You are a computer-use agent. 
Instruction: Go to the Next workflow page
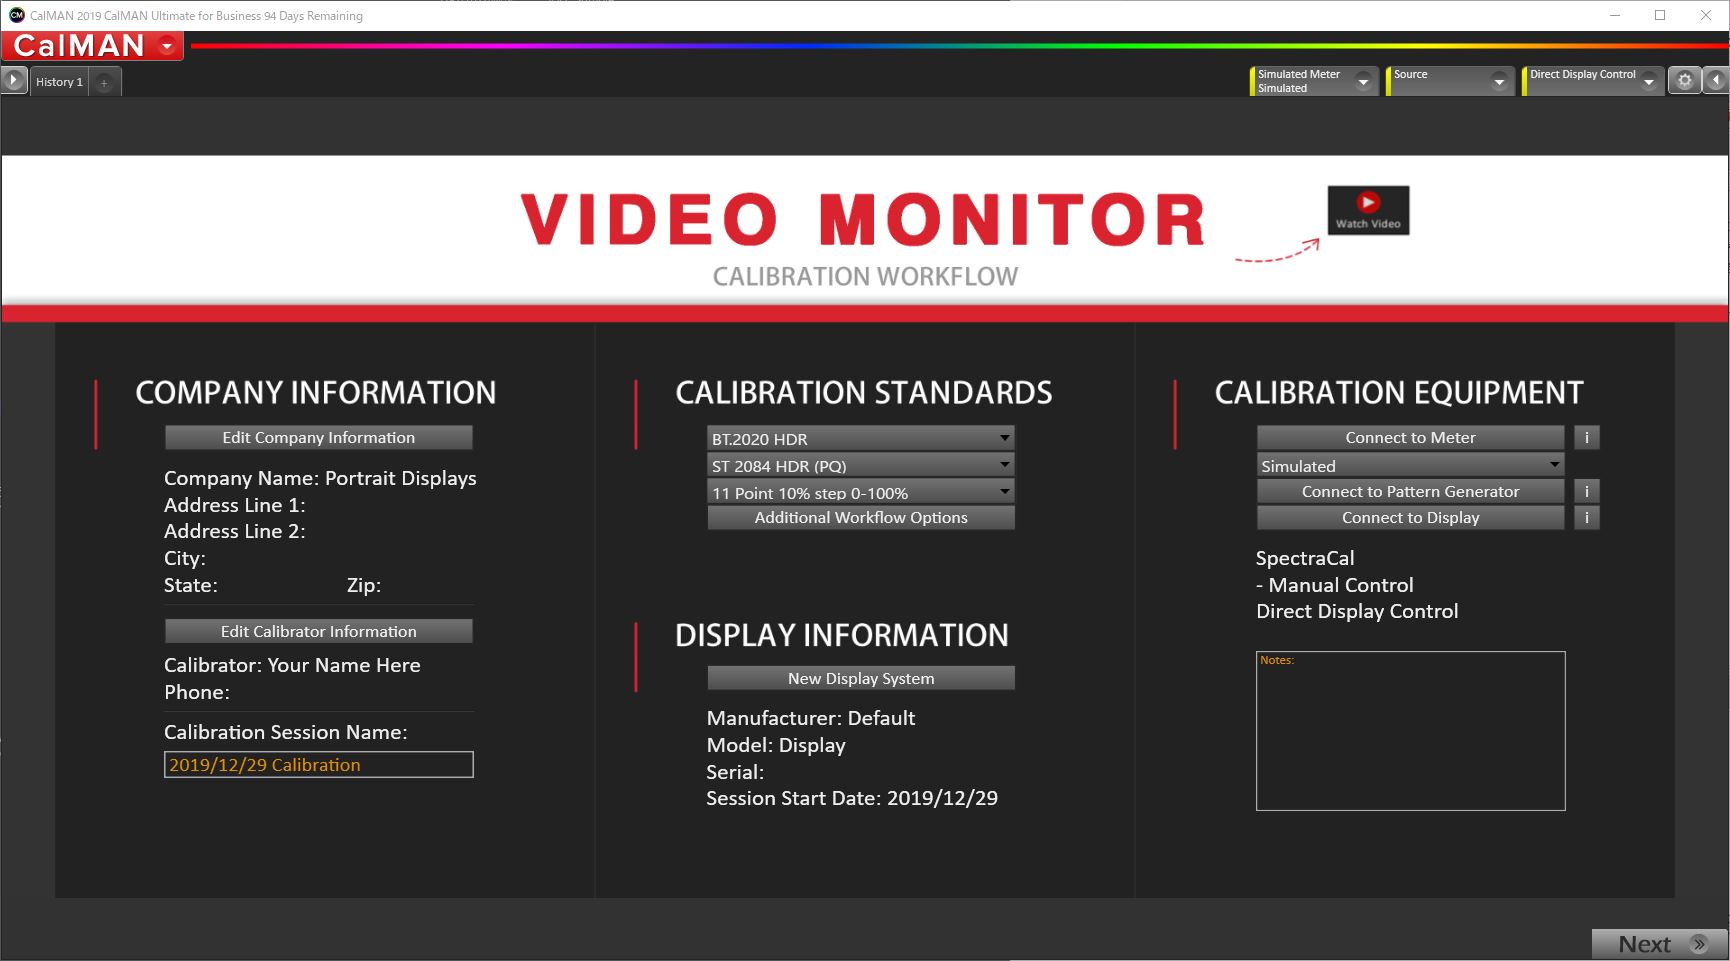tap(1660, 944)
